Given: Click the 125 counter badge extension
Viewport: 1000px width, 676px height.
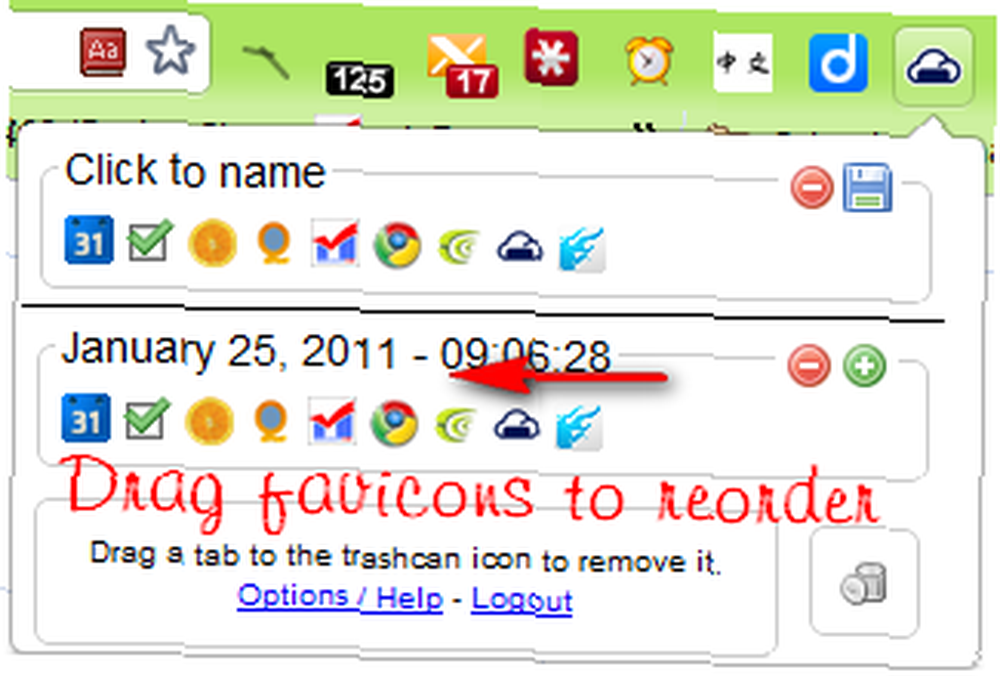Looking at the screenshot, I should click(x=359, y=80).
